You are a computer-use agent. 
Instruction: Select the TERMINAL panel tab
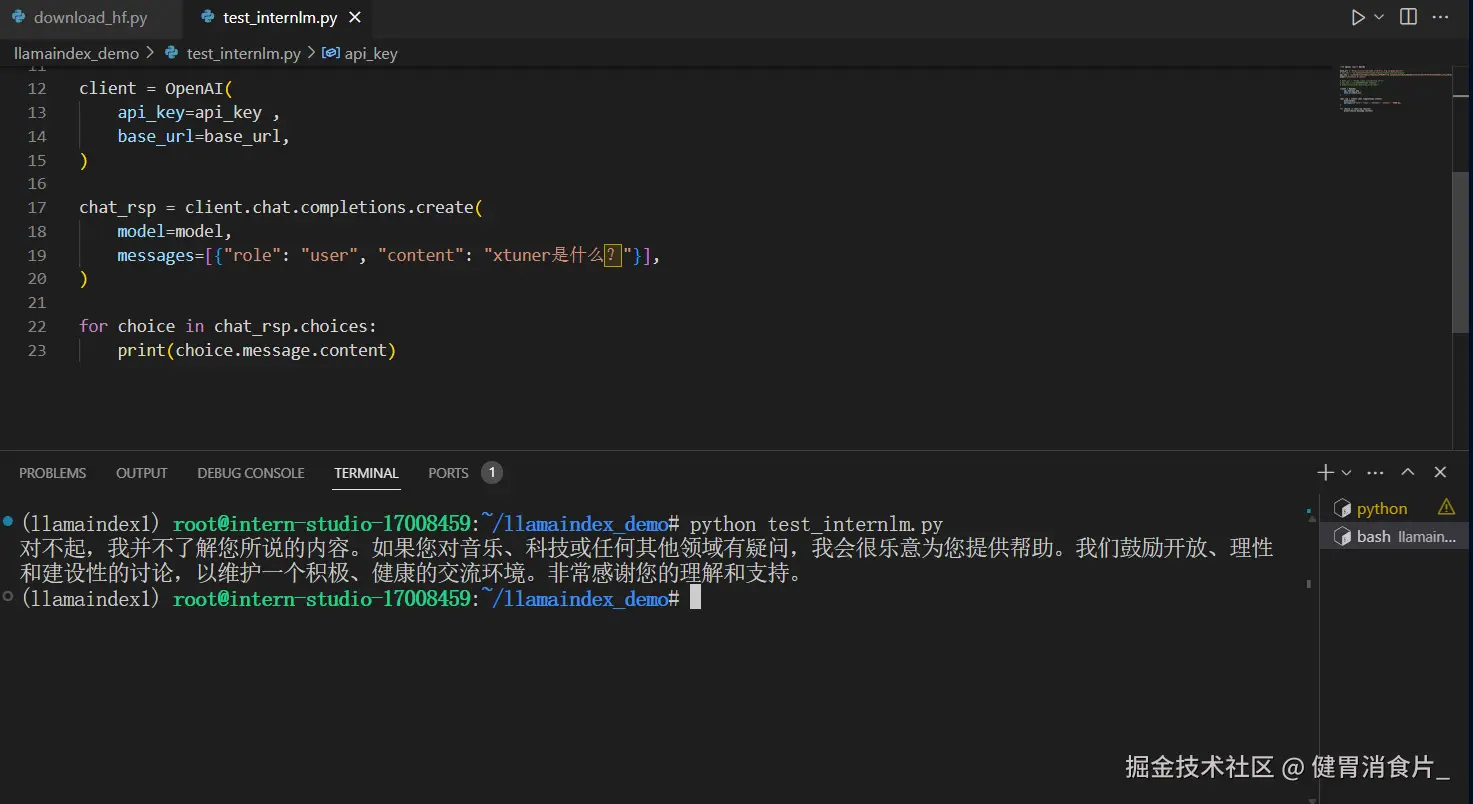click(x=366, y=473)
